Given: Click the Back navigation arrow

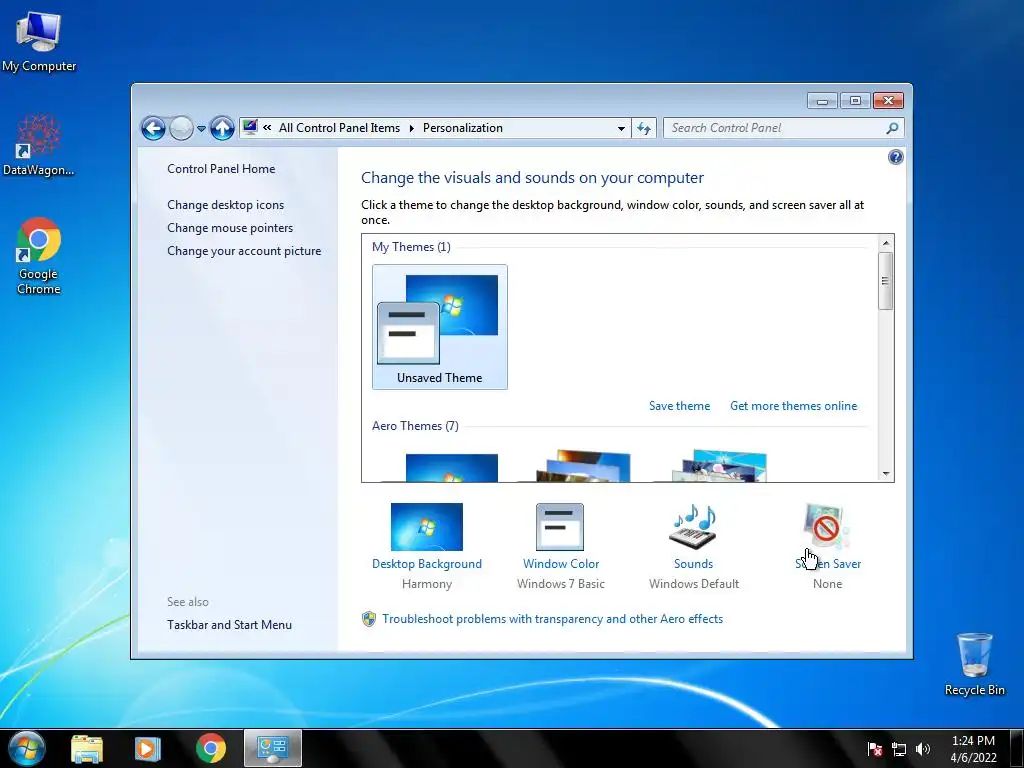Looking at the screenshot, I should click(x=153, y=128).
